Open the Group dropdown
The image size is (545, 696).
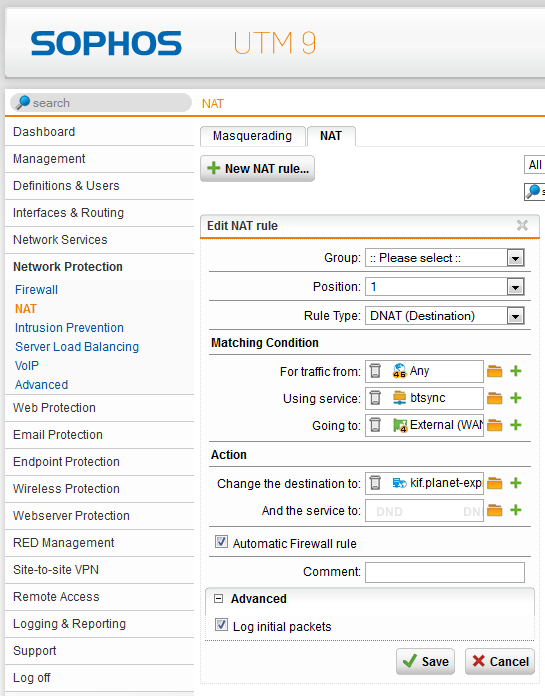click(x=445, y=258)
